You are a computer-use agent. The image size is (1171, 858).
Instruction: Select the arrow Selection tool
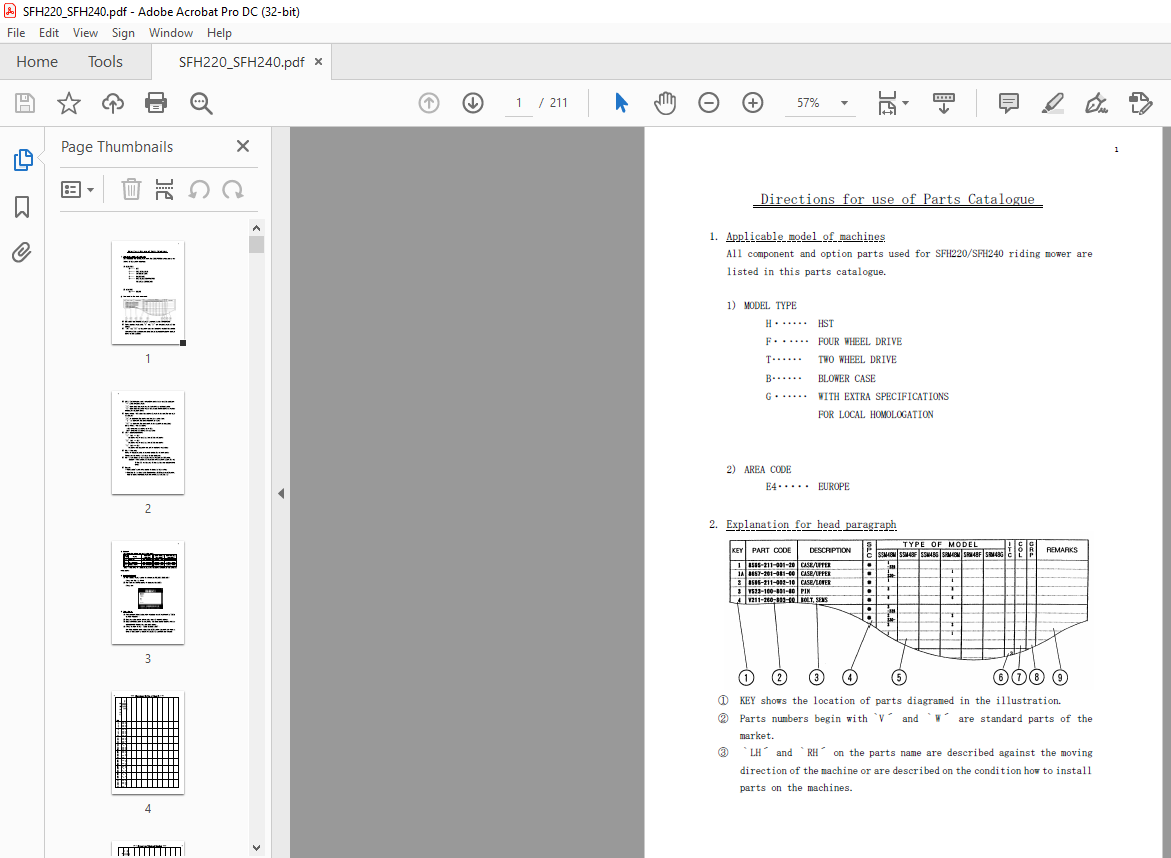[x=621, y=103]
